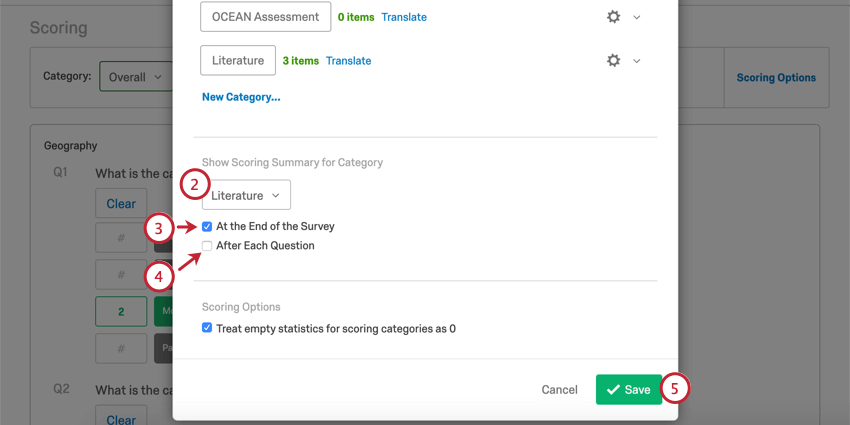
Task: Open the Literature scoring summary dropdown
Action: [246, 195]
